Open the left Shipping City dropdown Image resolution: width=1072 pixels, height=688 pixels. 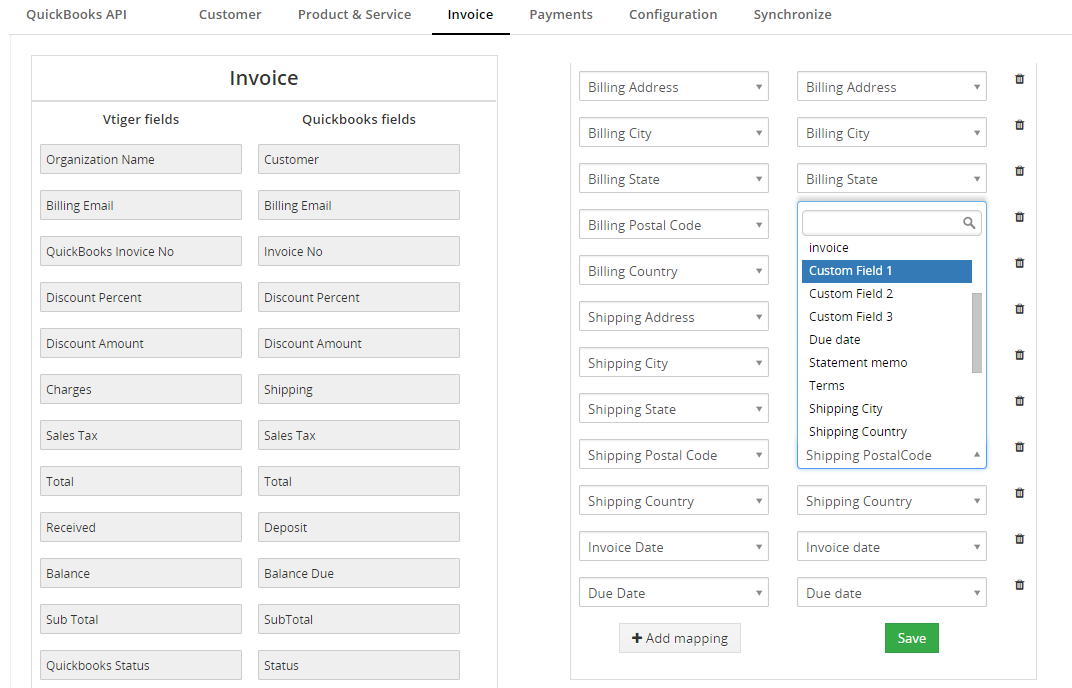(x=673, y=362)
